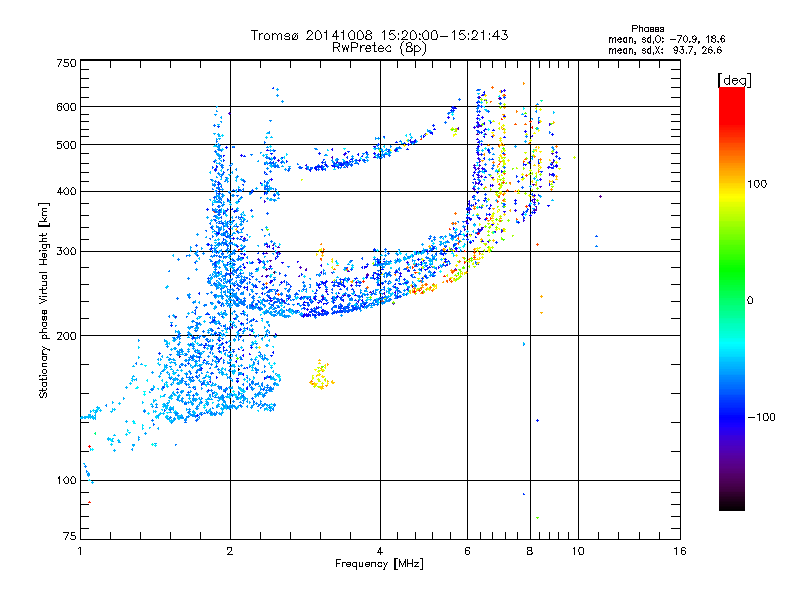Click y-axis tick label '400'
The width and height of the screenshot is (800, 600).
point(66,192)
